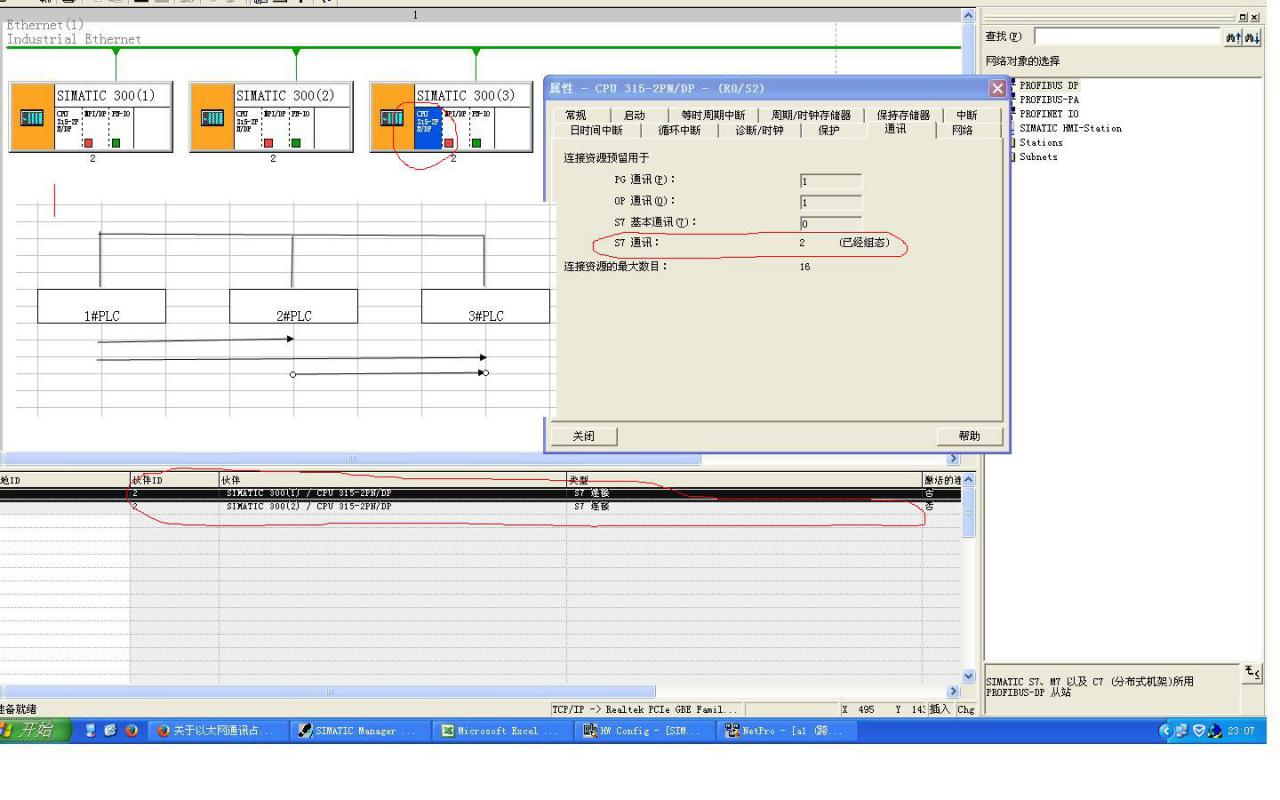Image resolution: width=1280 pixels, height=800 pixels.
Task: Switch to the 保护 tab
Action: tap(828, 130)
